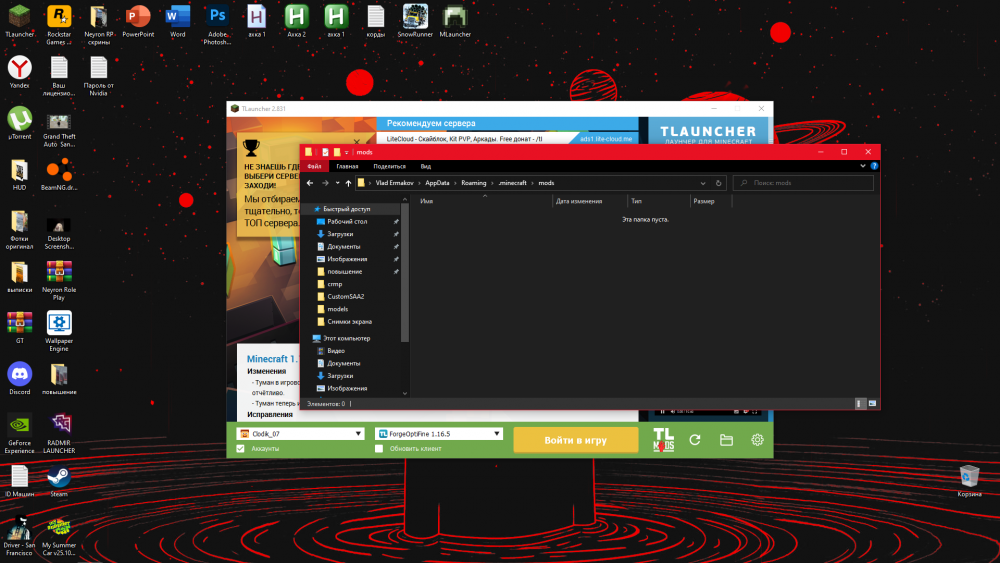The image size is (1000, 563).
Task: Open Steam desktop shortcut
Action: pos(59,481)
